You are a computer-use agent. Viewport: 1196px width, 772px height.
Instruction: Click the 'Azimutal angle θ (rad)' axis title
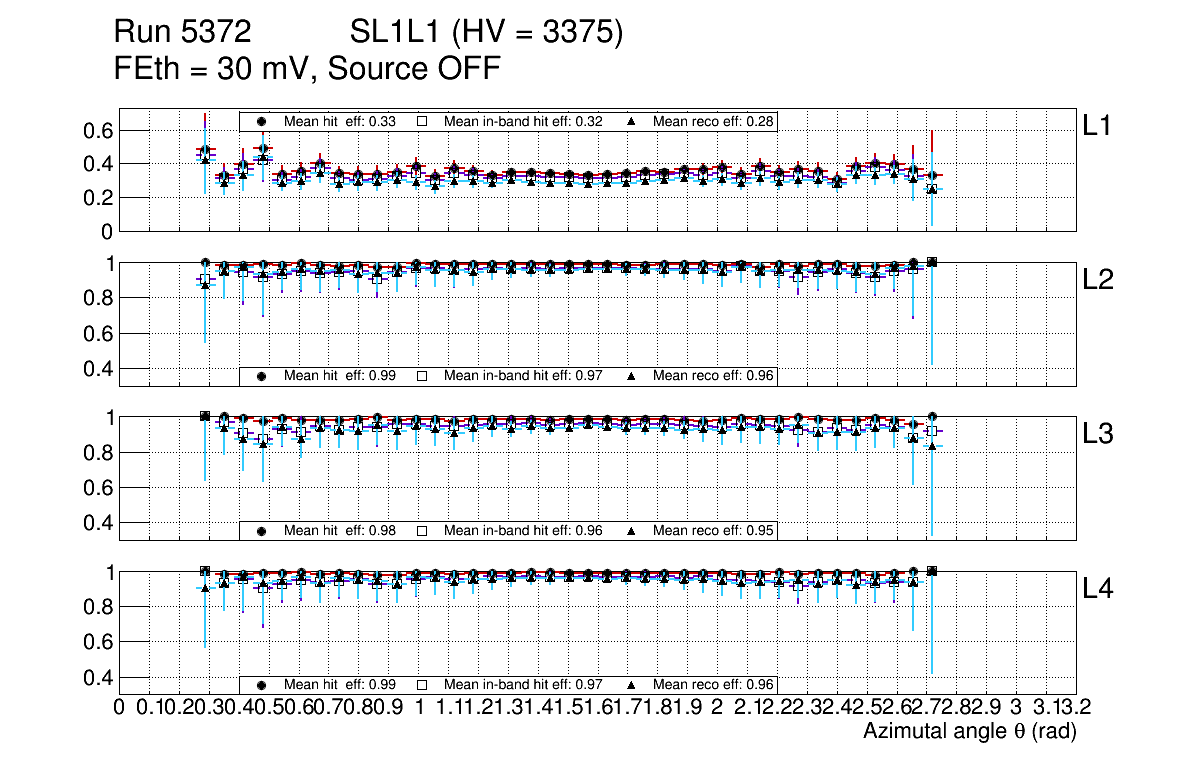(x=969, y=732)
